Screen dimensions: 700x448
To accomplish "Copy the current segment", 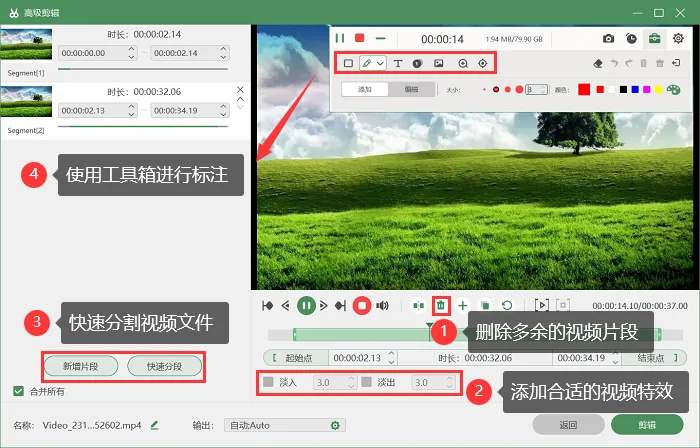I will point(484,306).
